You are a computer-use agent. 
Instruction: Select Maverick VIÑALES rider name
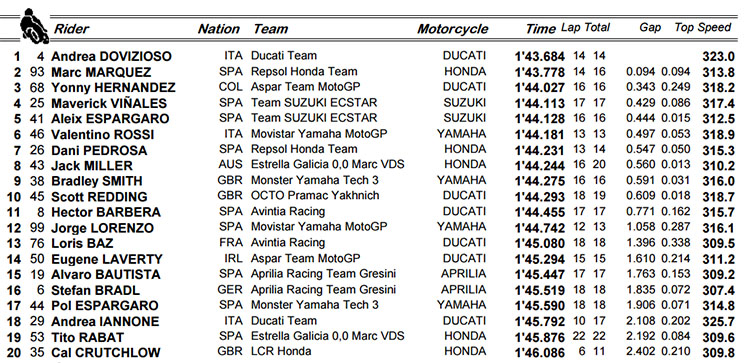[109, 103]
